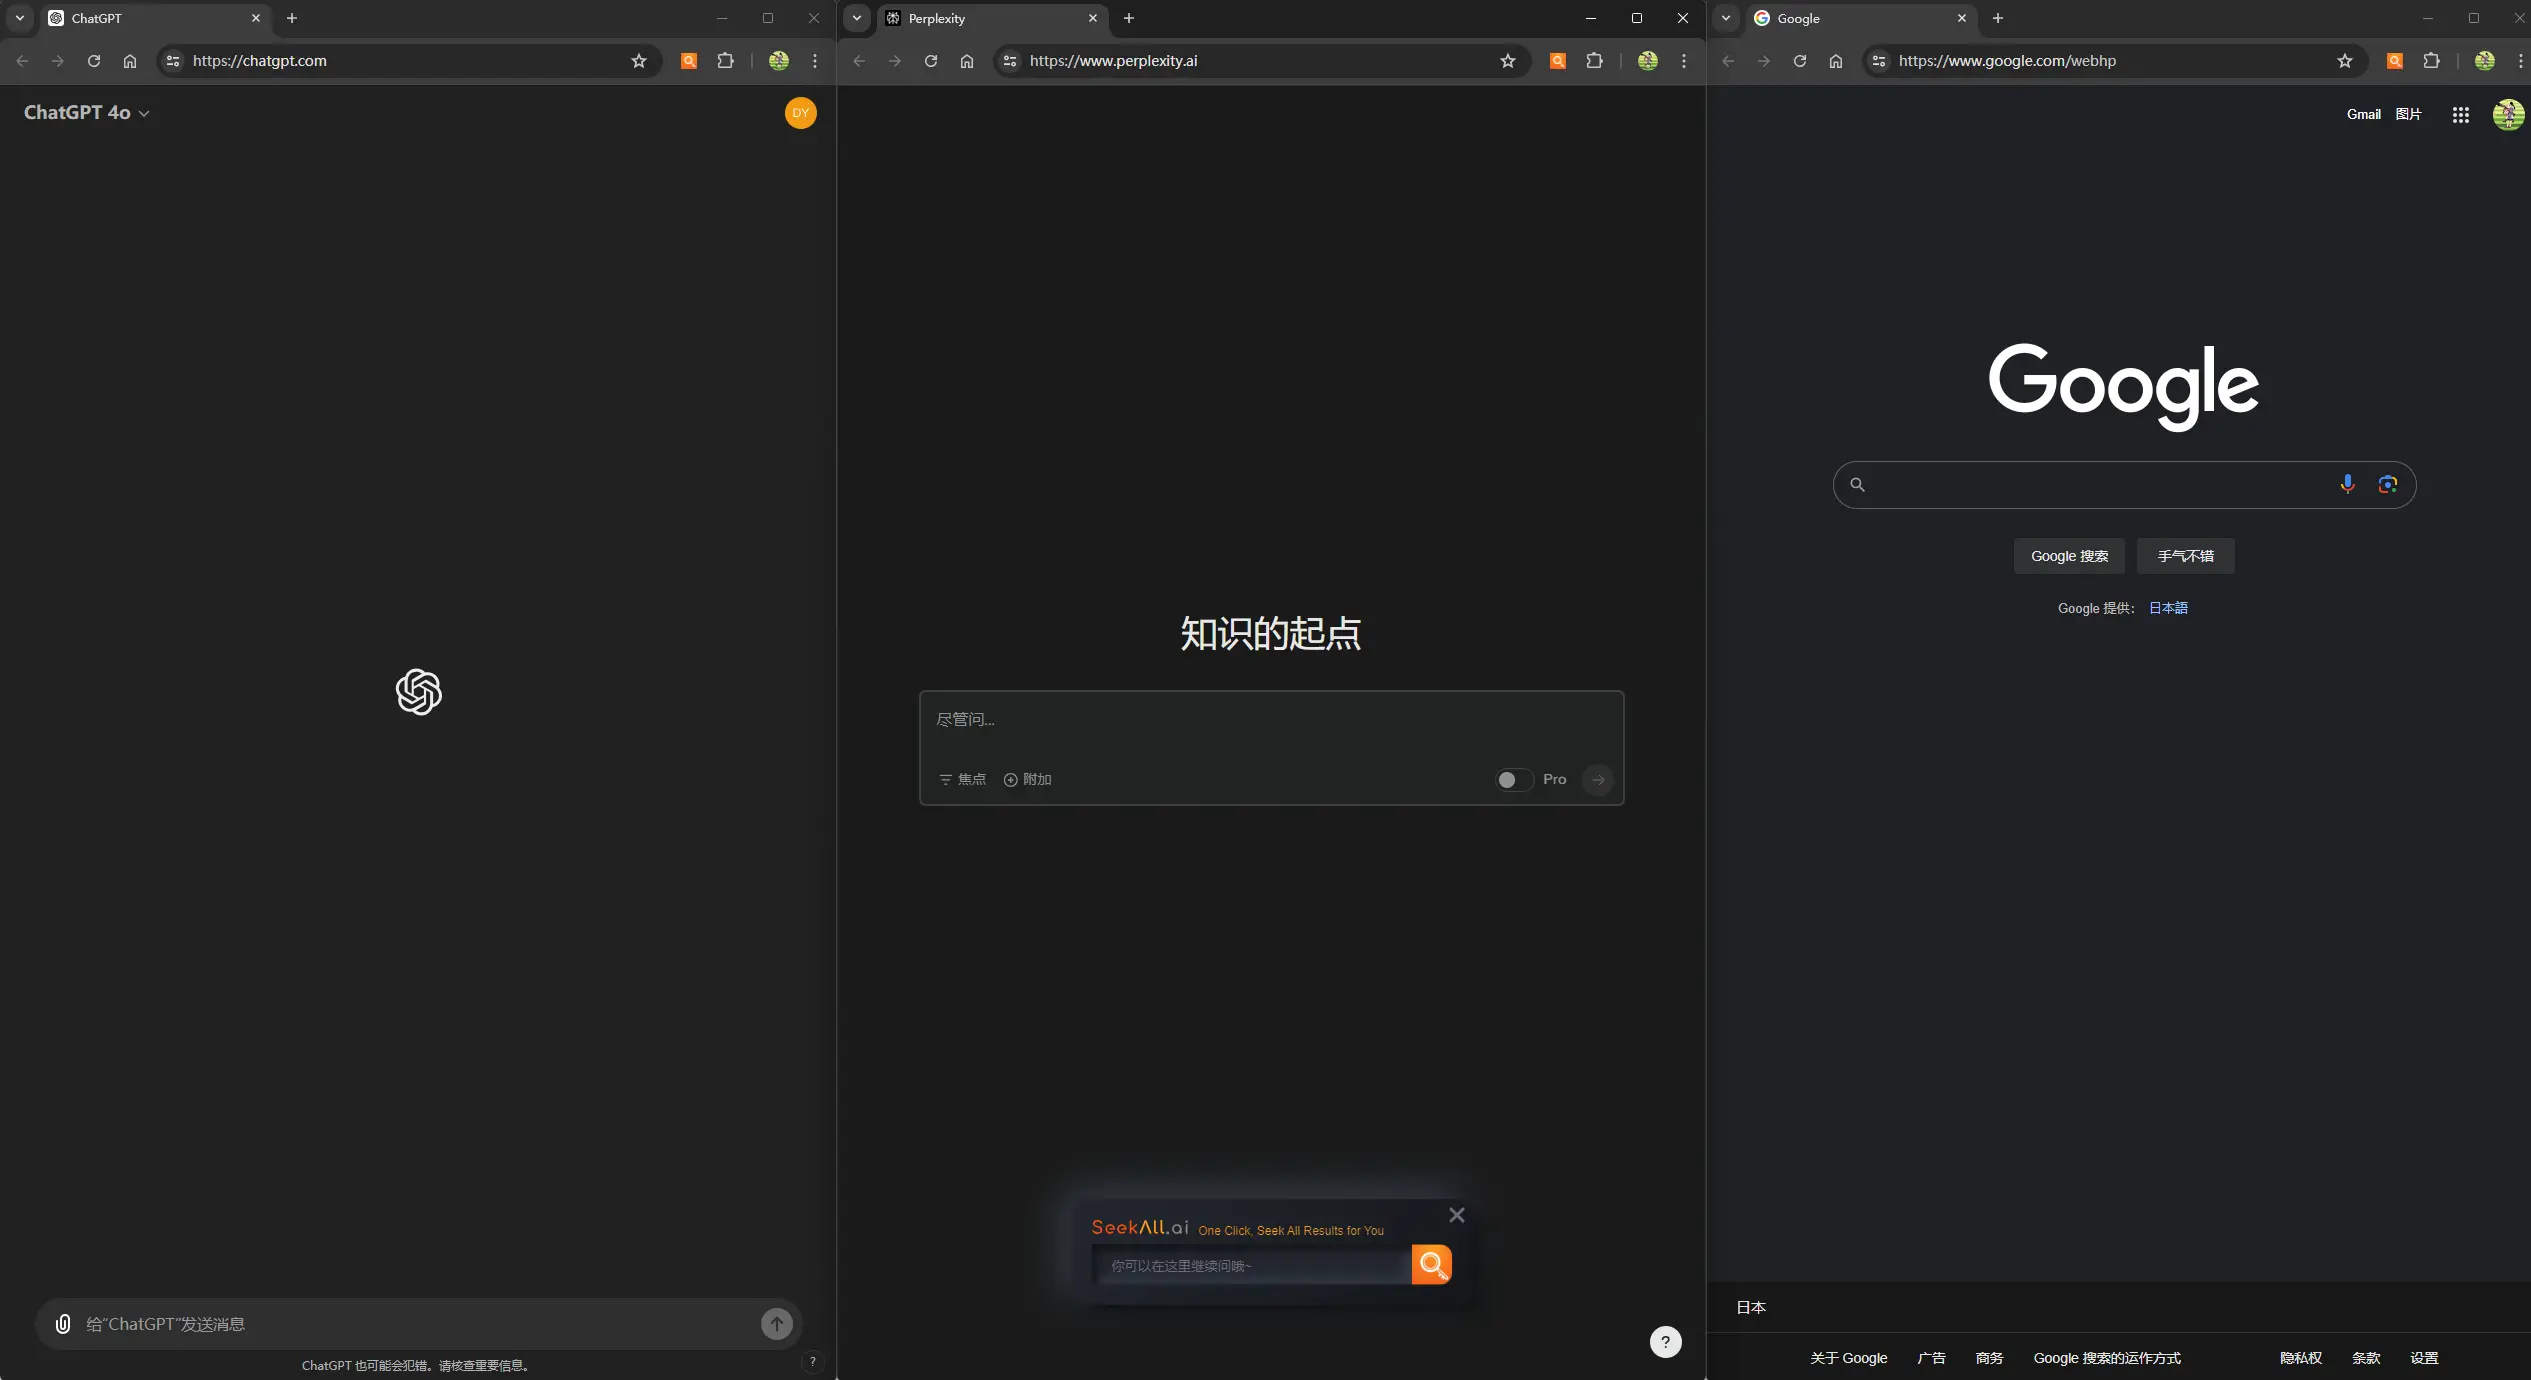The width and height of the screenshot is (2531, 1380).
Task: Open the tab search dropdown arrow
Action: pyautogui.click(x=19, y=18)
